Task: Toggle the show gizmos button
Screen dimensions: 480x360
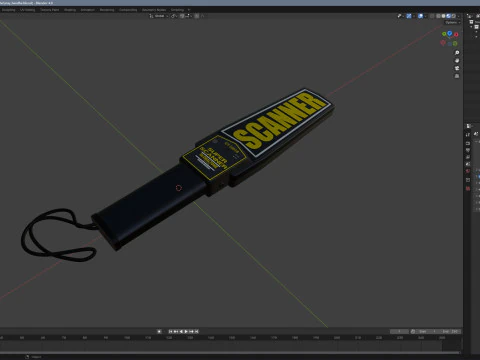Action: pos(409,16)
